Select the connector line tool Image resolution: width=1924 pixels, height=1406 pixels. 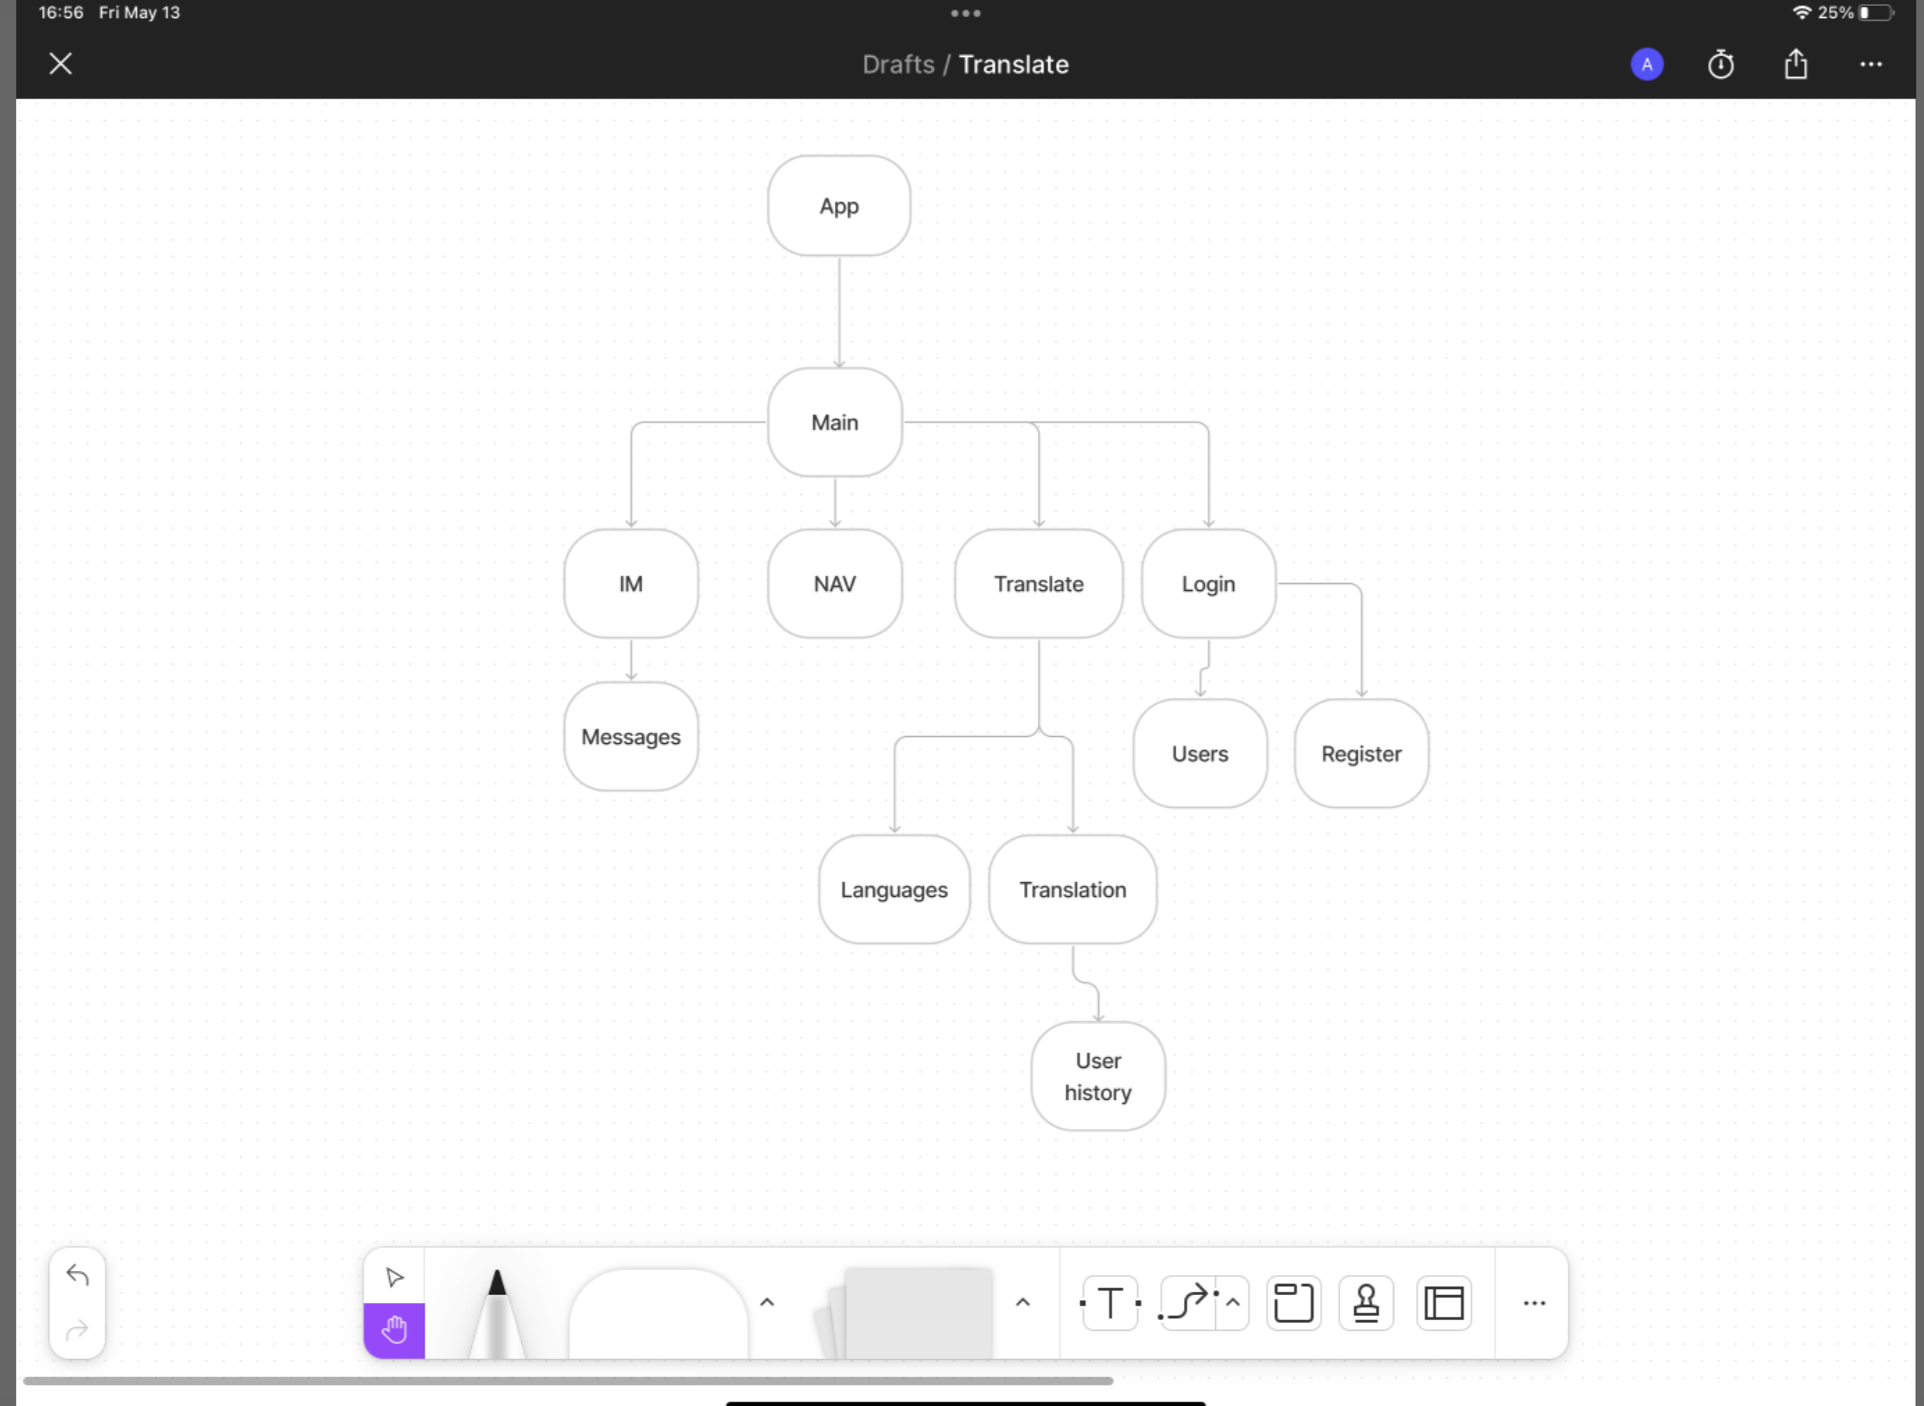tap(1188, 1303)
